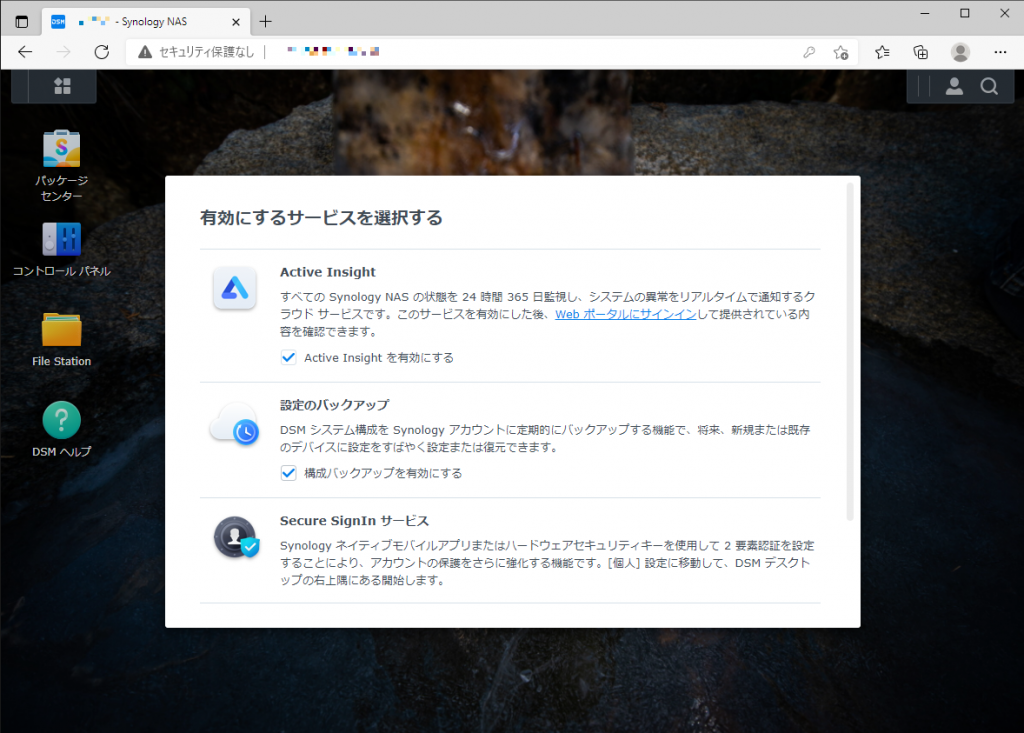Open the saved password key icon
The width and height of the screenshot is (1024, 733).
(x=809, y=52)
